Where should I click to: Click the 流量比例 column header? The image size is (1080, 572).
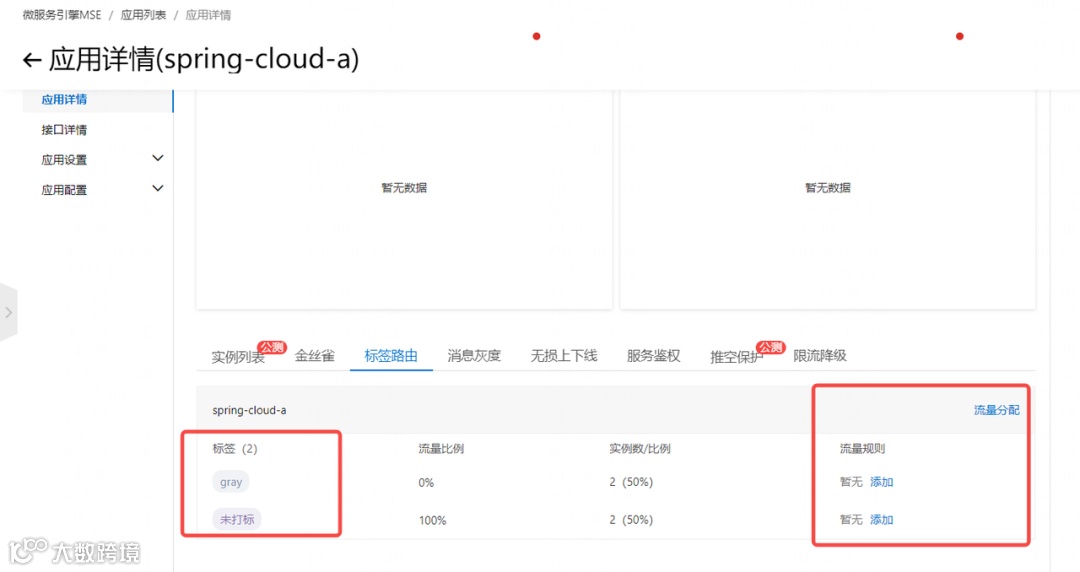point(441,449)
